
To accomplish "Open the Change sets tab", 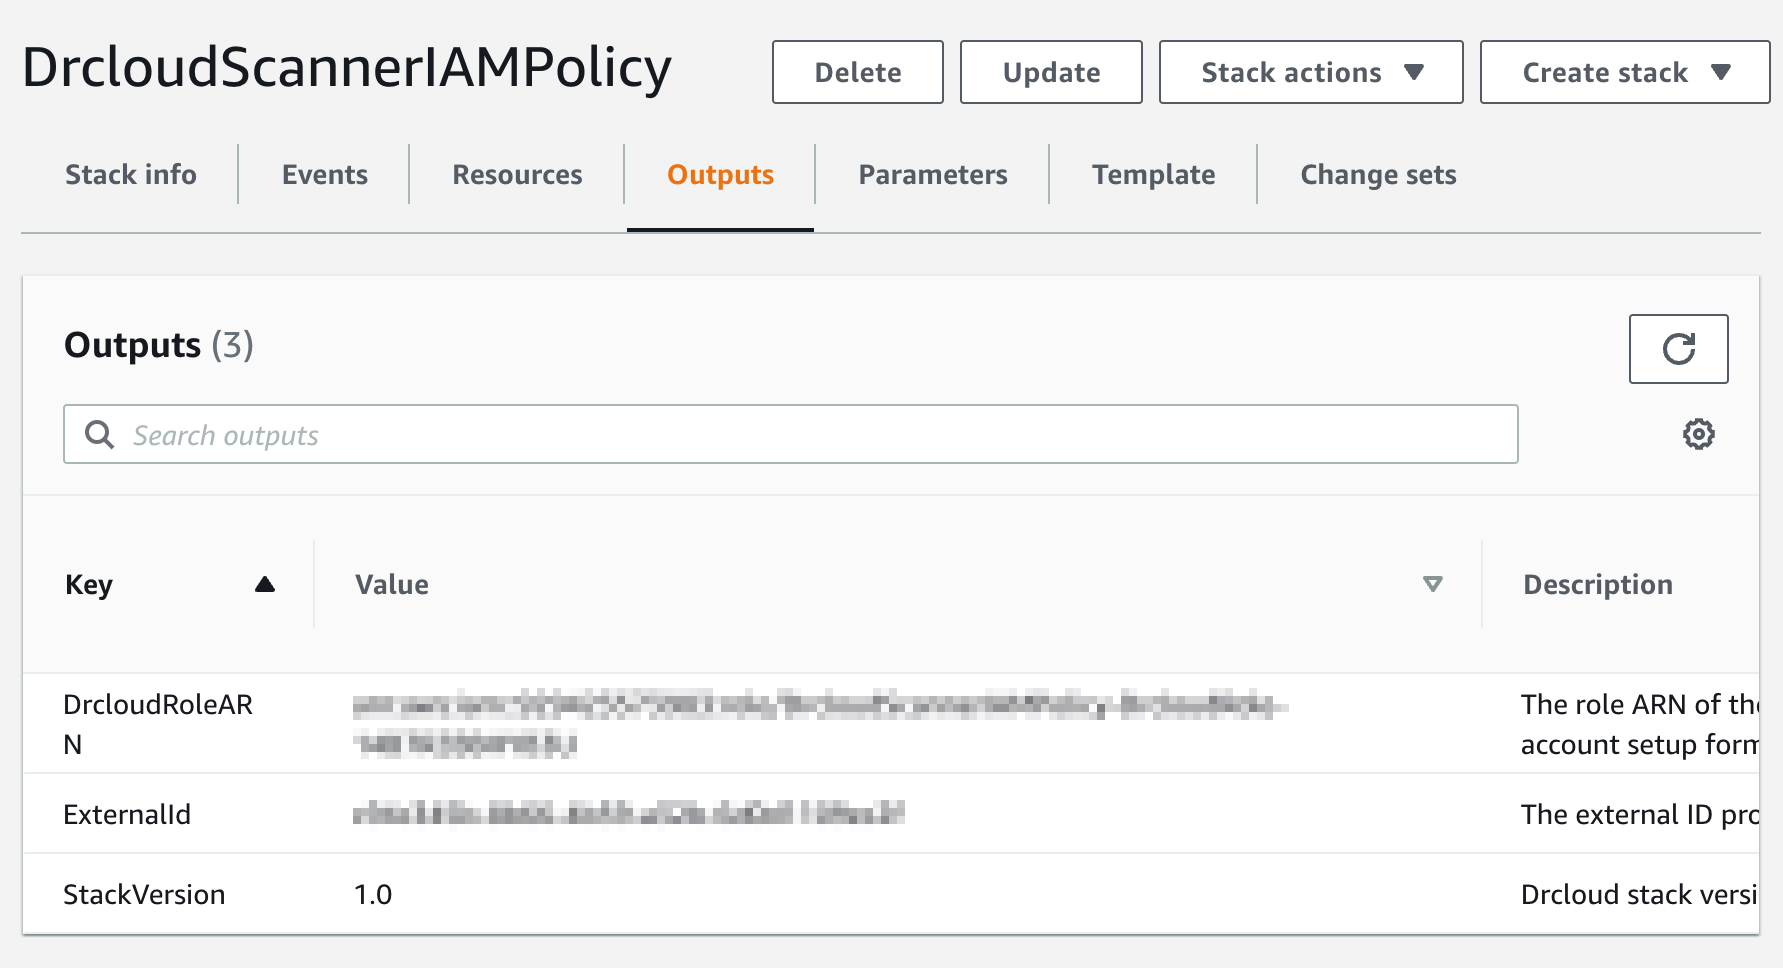I will tap(1378, 175).
